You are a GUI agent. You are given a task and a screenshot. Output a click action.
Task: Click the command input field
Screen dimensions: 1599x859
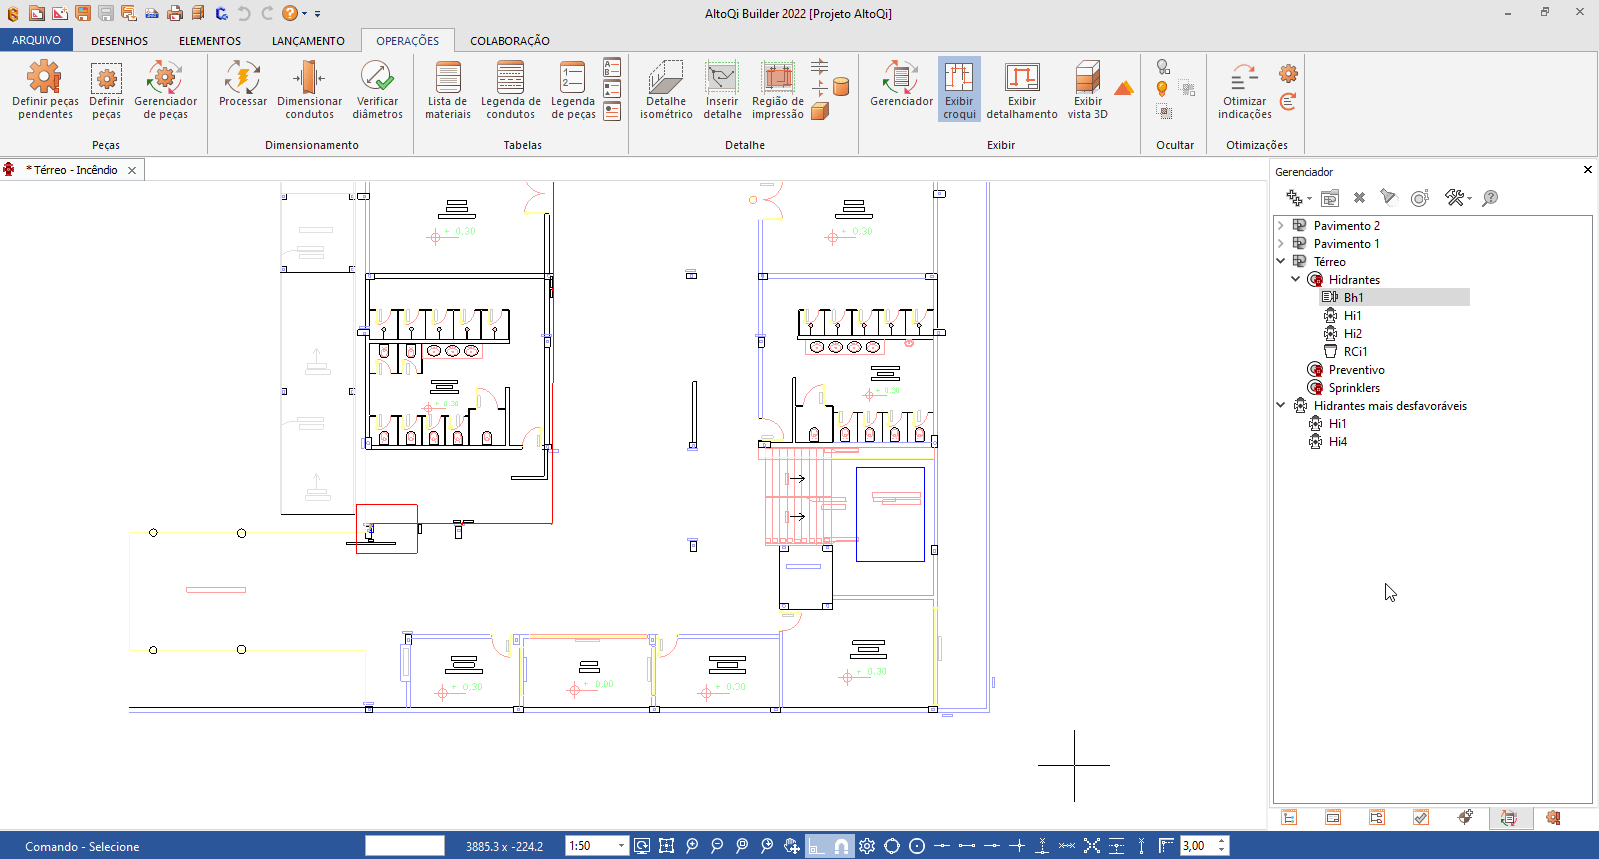click(x=404, y=846)
